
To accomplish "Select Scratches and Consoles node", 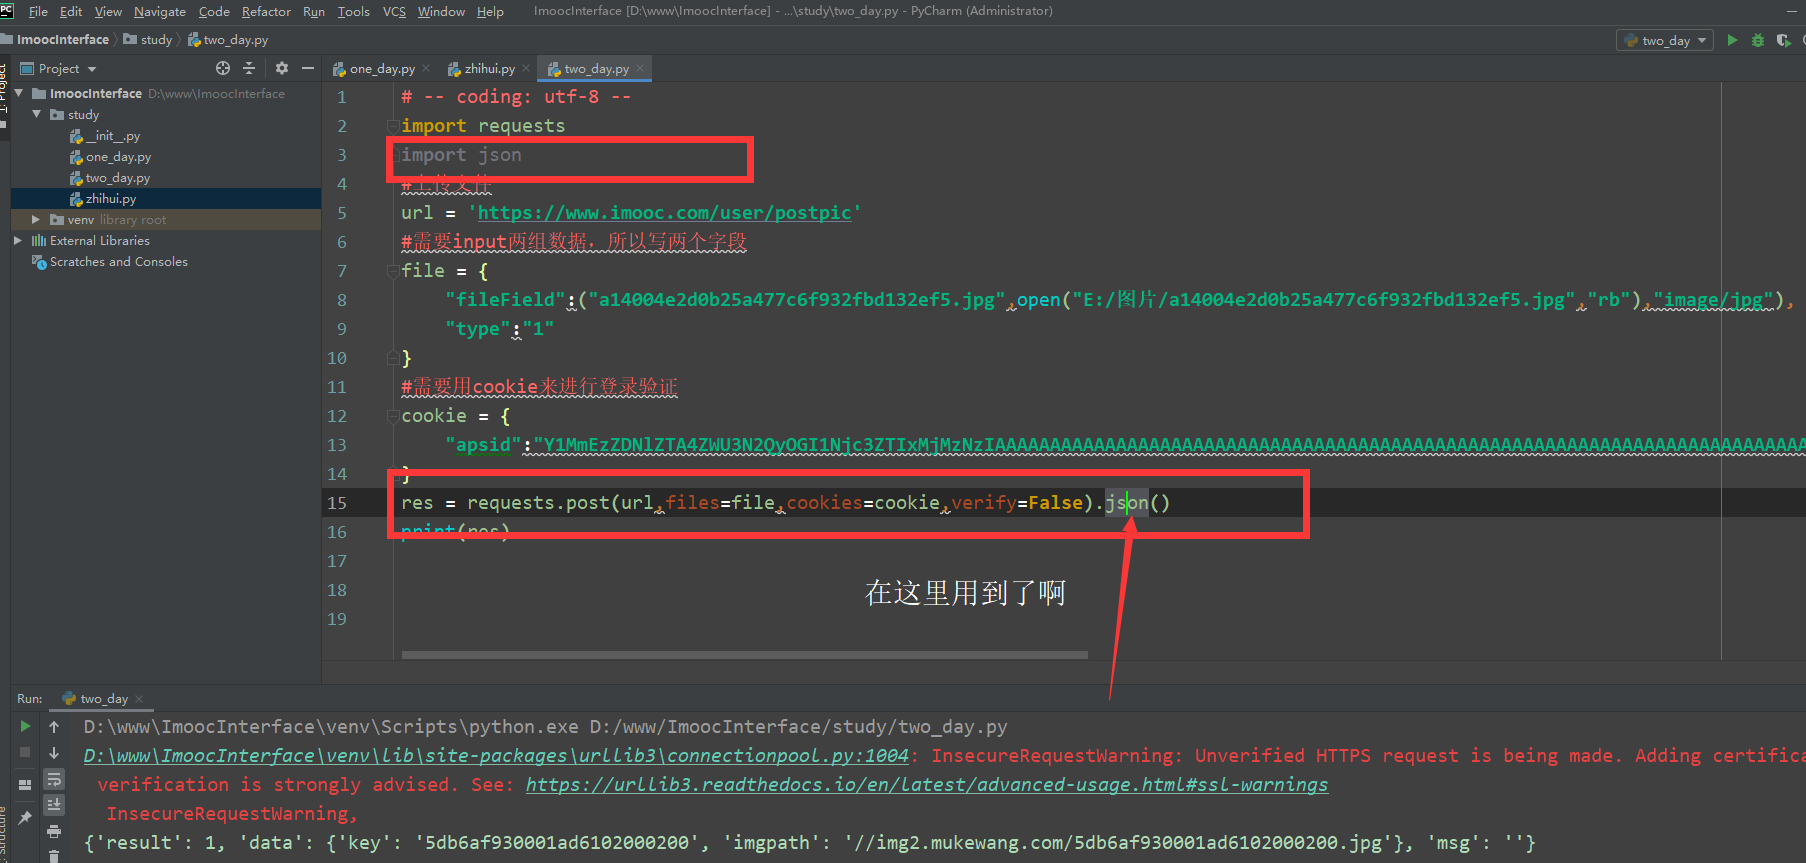I will click(x=110, y=261).
